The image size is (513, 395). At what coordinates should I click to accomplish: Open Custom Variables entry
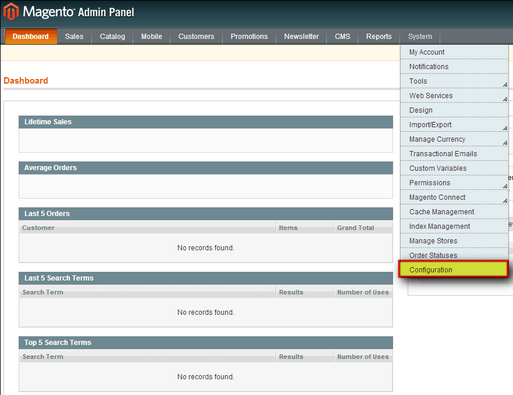454,168
